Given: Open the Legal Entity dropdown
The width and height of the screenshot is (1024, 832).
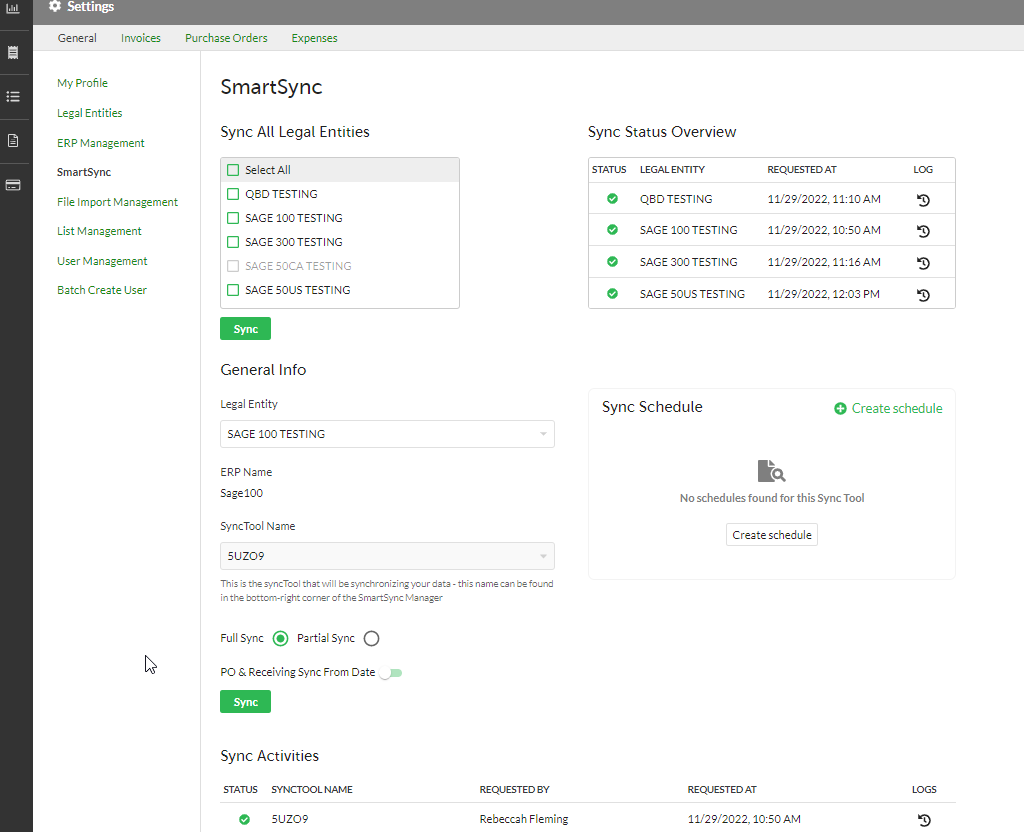Looking at the screenshot, I should 387,433.
